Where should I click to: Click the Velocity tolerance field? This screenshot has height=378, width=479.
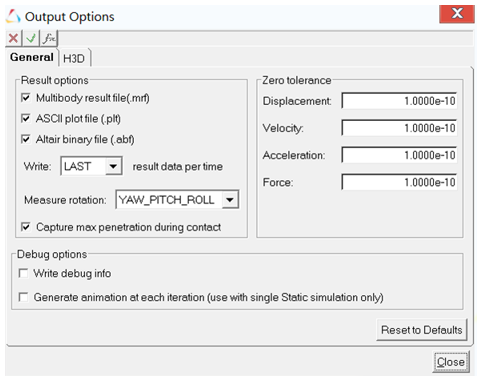[x=399, y=128]
